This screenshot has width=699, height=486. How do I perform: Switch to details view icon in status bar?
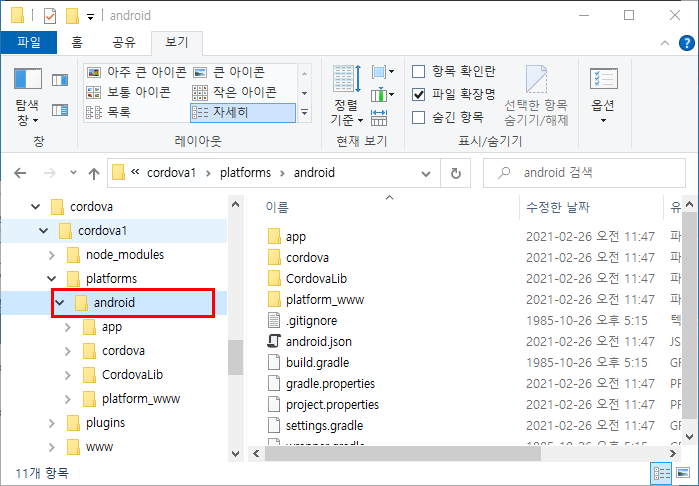pyautogui.click(x=662, y=474)
